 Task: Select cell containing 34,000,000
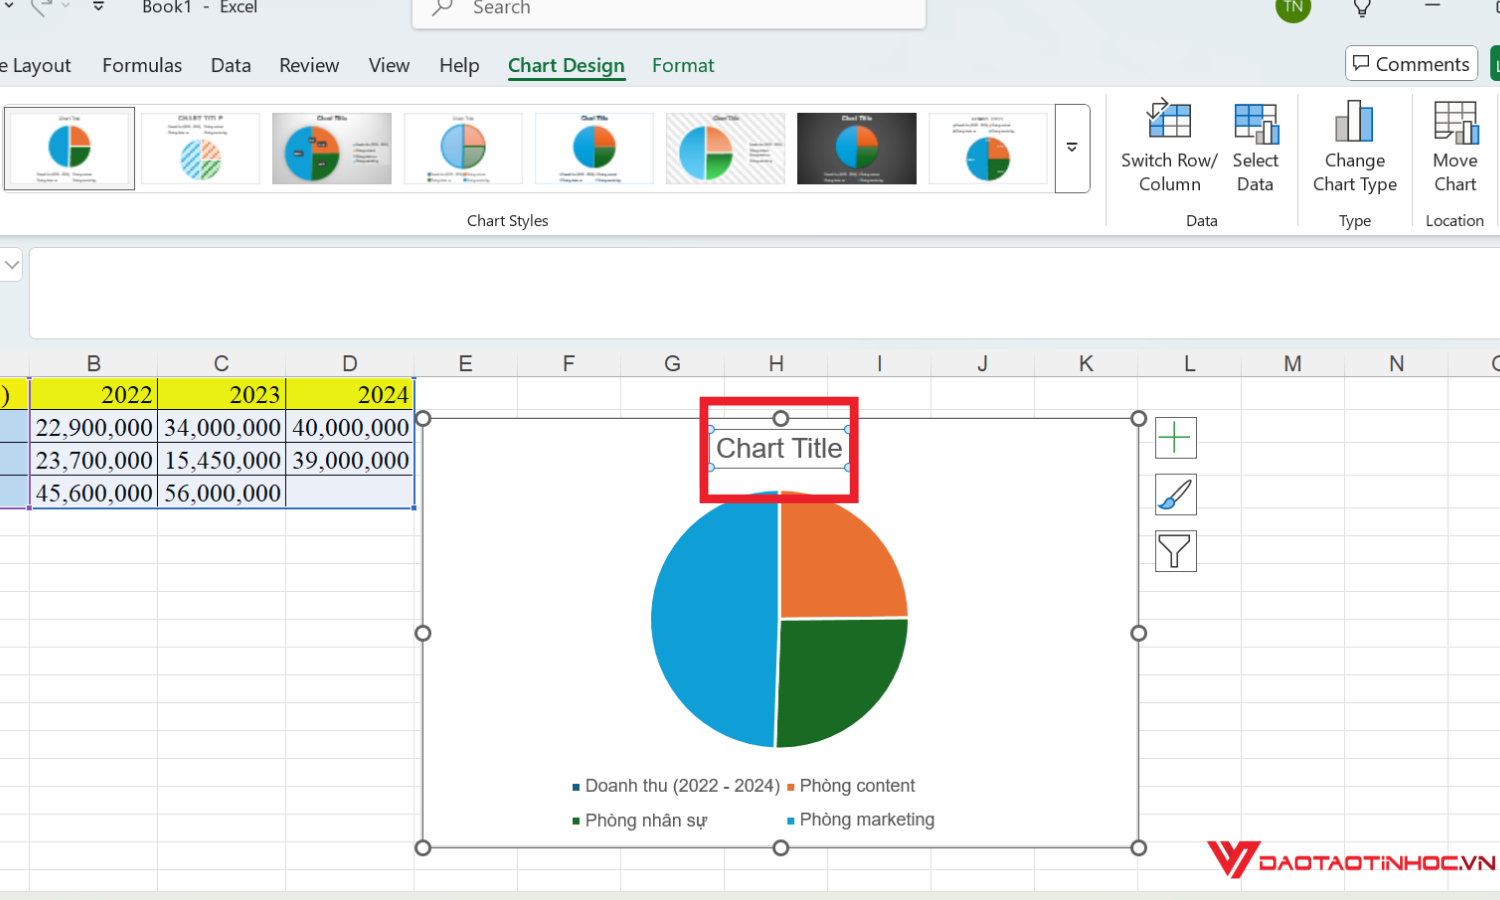(222, 428)
